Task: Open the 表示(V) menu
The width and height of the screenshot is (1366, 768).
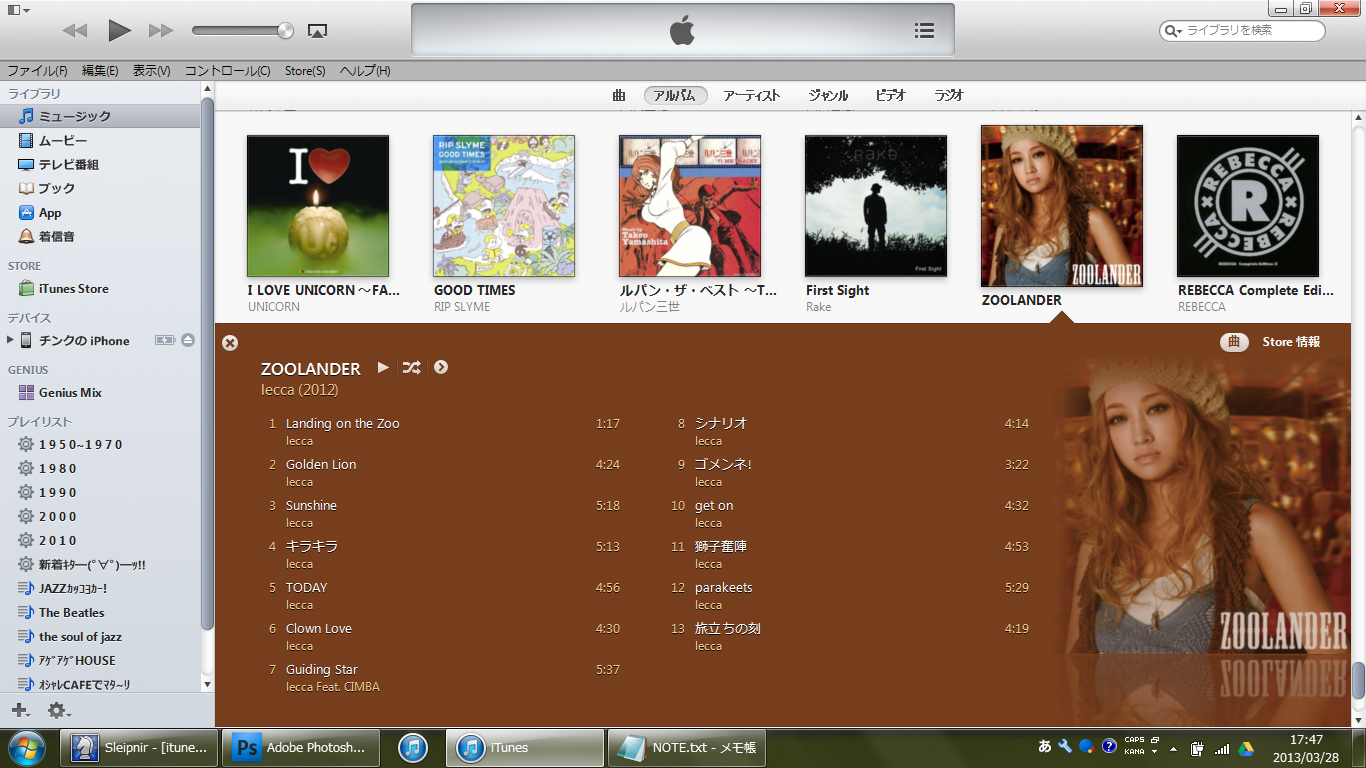Action: click(x=152, y=71)
